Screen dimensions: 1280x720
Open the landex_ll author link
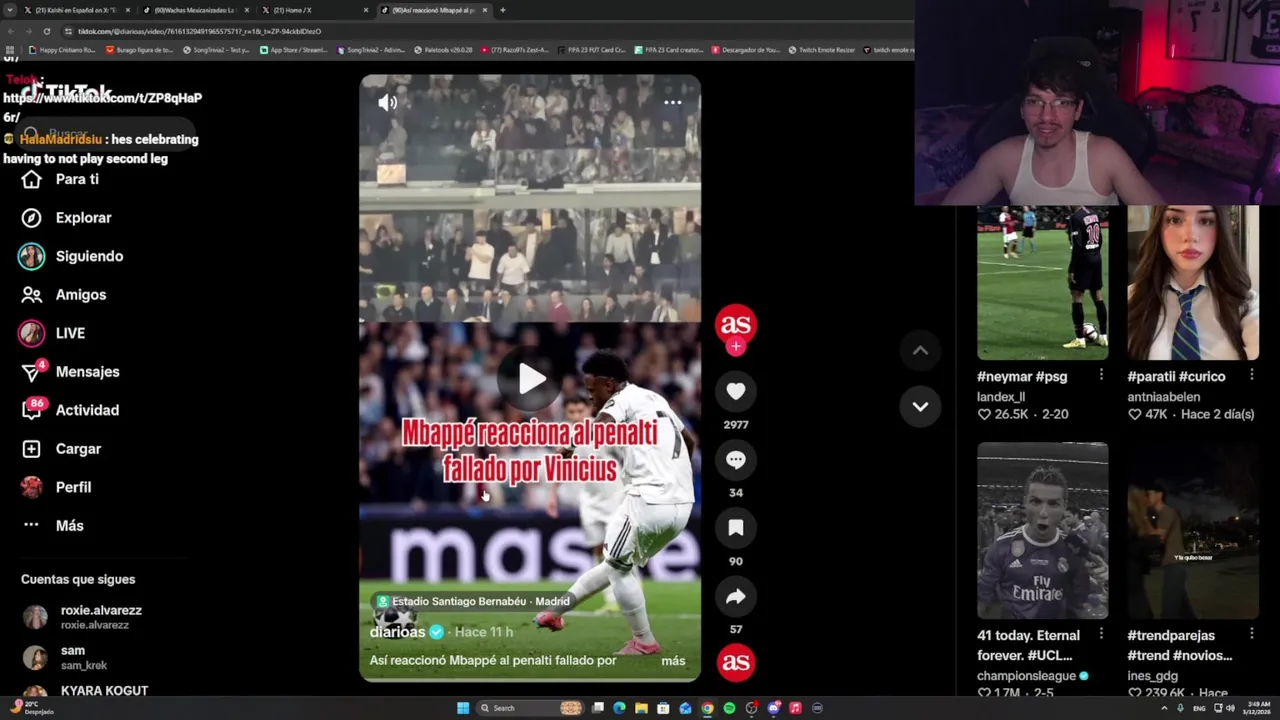click(1001, 397)
